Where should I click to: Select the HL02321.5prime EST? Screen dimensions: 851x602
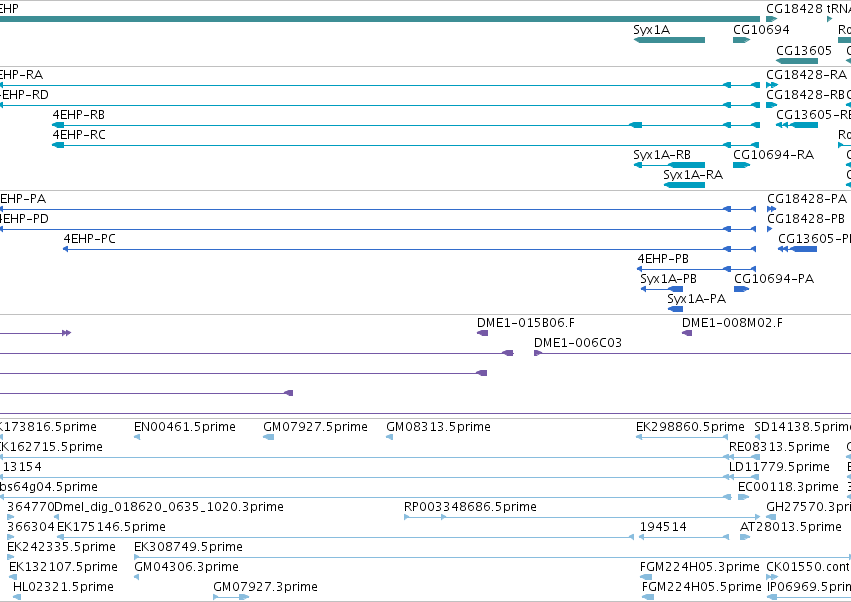(17, 598)
